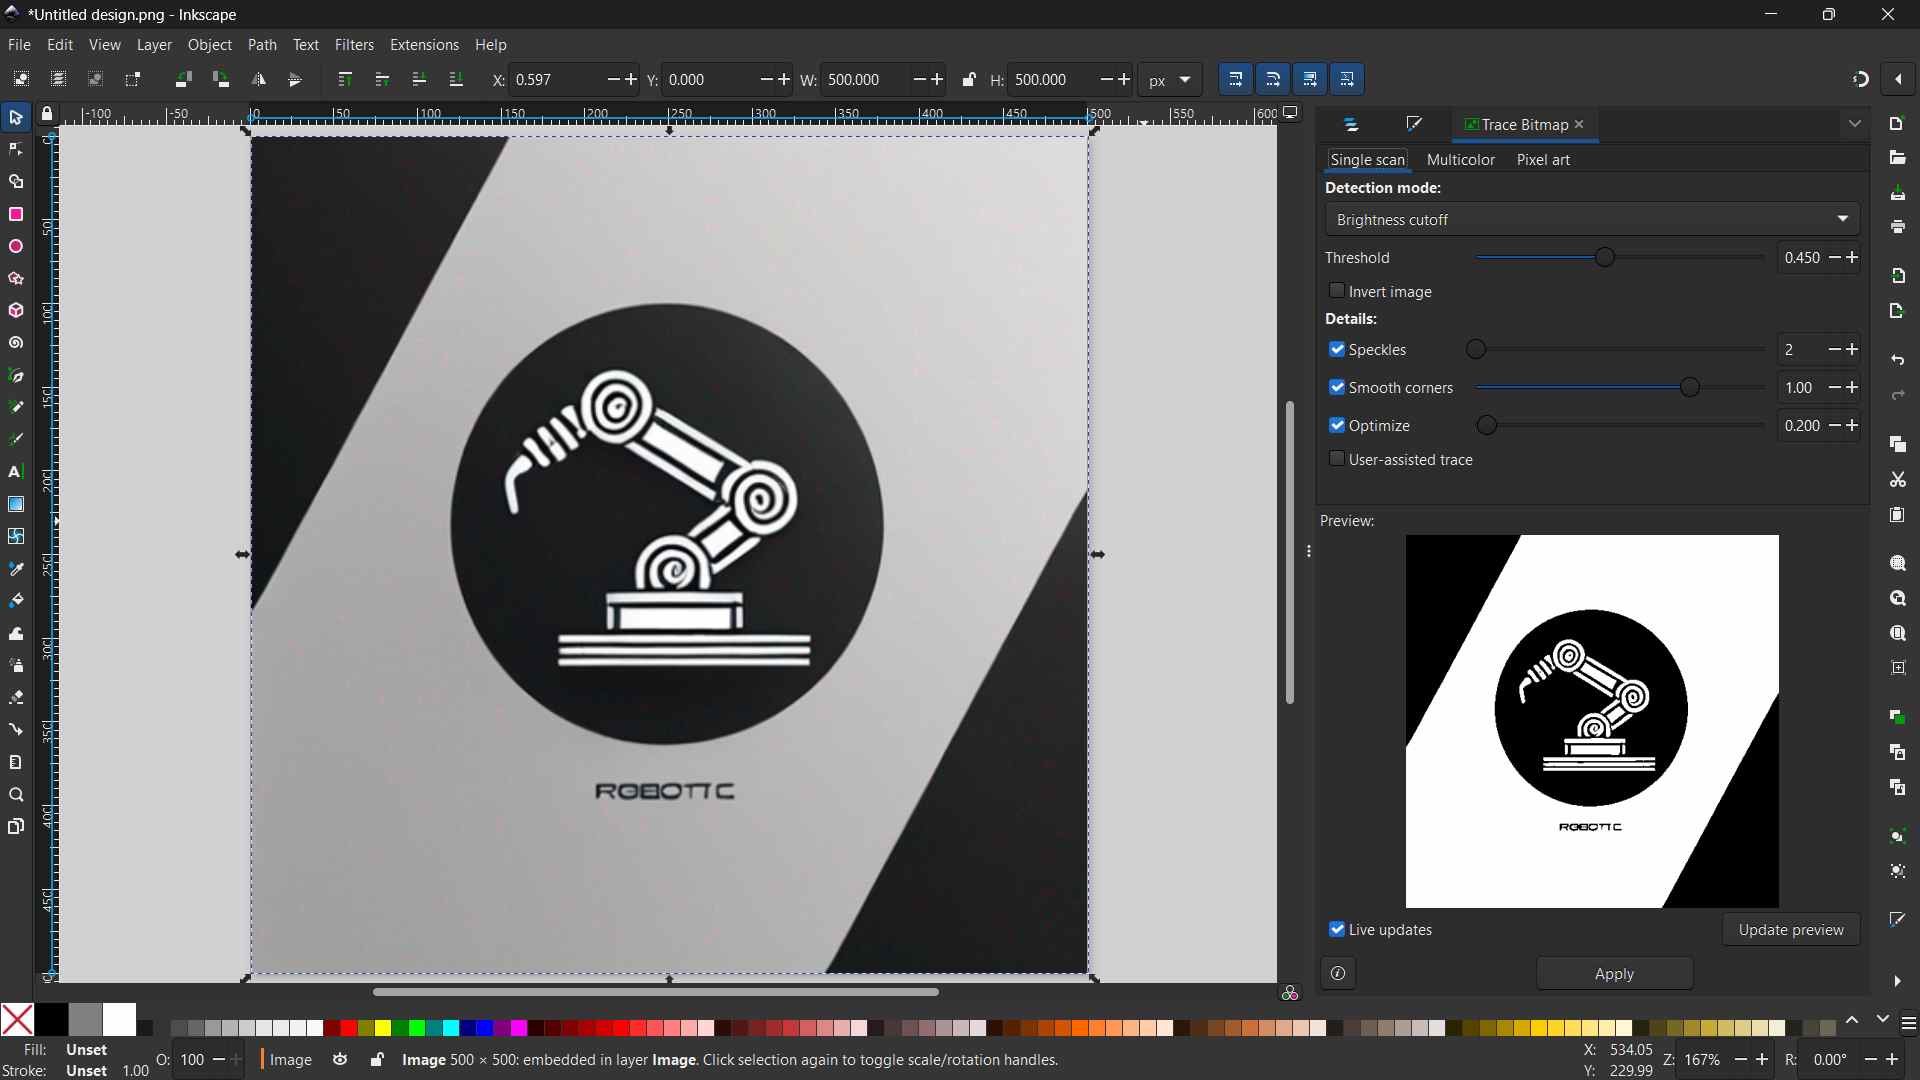Image resolution: width=1920 pixels, height=1080 pixels.
Task: Open the Extensions menu
Action: [424, 45]
